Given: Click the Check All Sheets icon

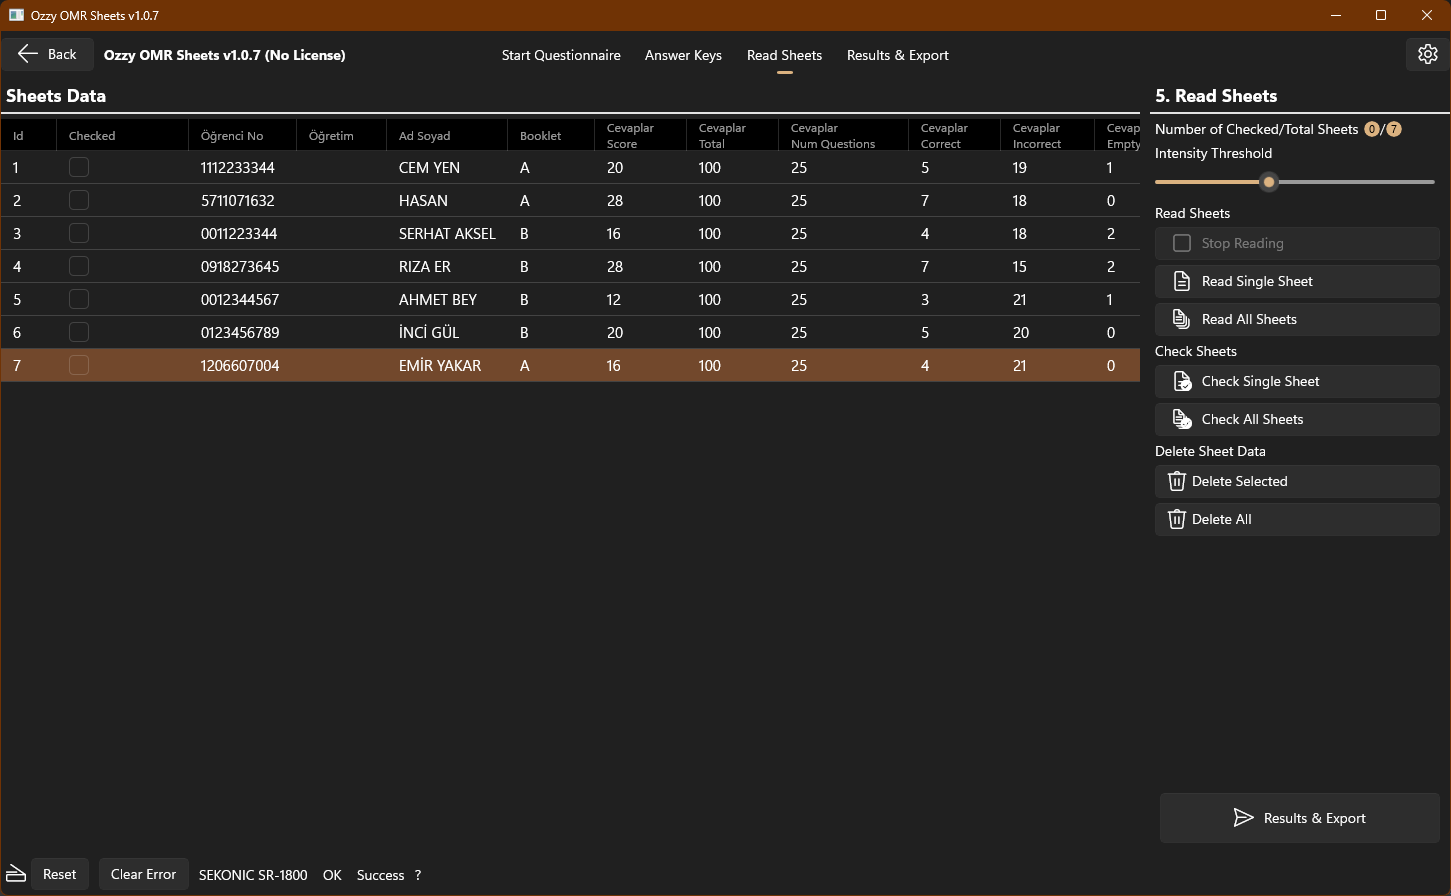Looking at the screenshot, I should [x=1183, y=419].
